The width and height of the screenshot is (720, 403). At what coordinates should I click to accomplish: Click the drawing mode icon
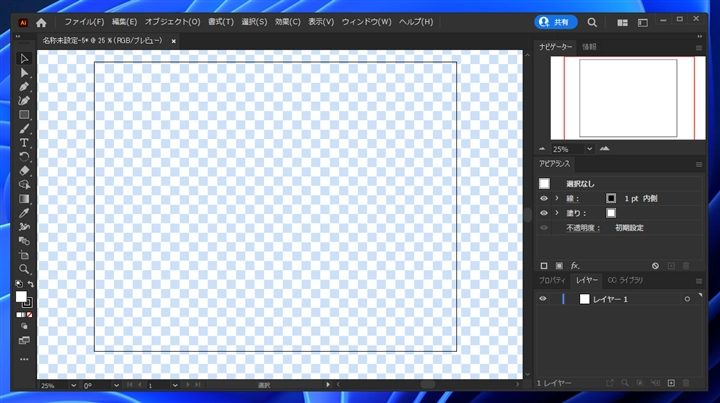tap(24, 326)
